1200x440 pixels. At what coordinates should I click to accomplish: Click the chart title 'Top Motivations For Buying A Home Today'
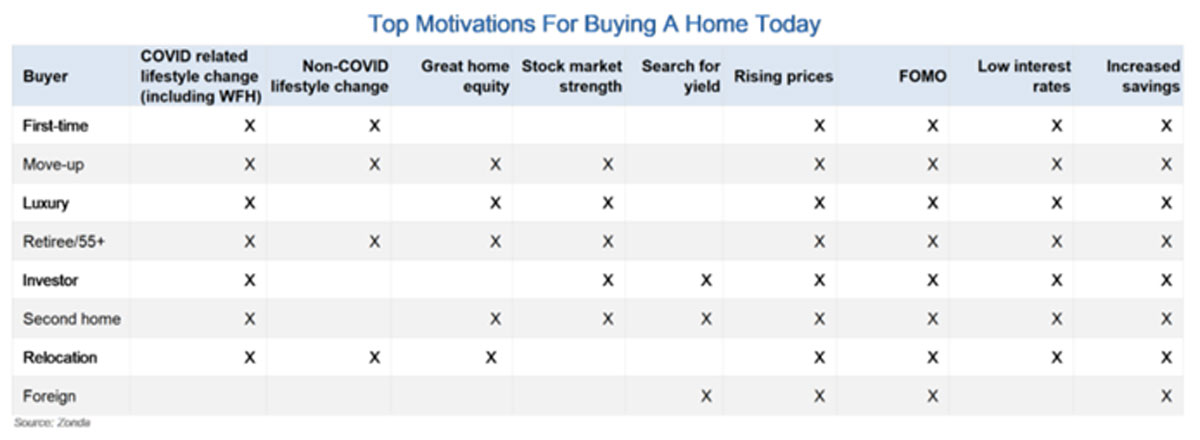[x=594, y=22]
